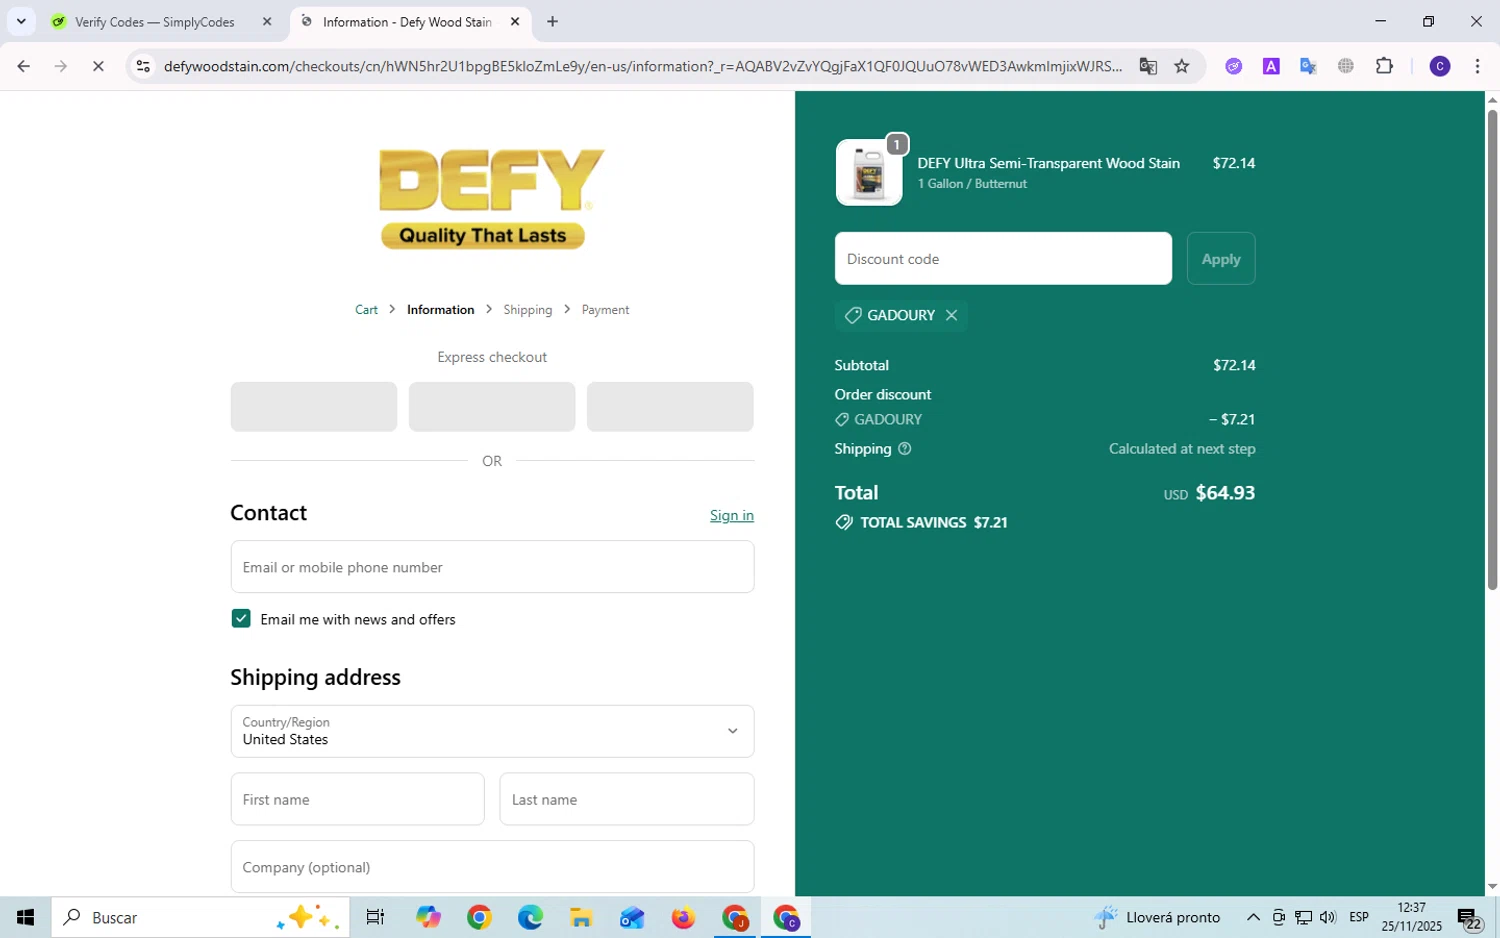Select the Information breadcrumb step
The image size is (1500, 938).
pyautogui.click(x=440, y=310)
